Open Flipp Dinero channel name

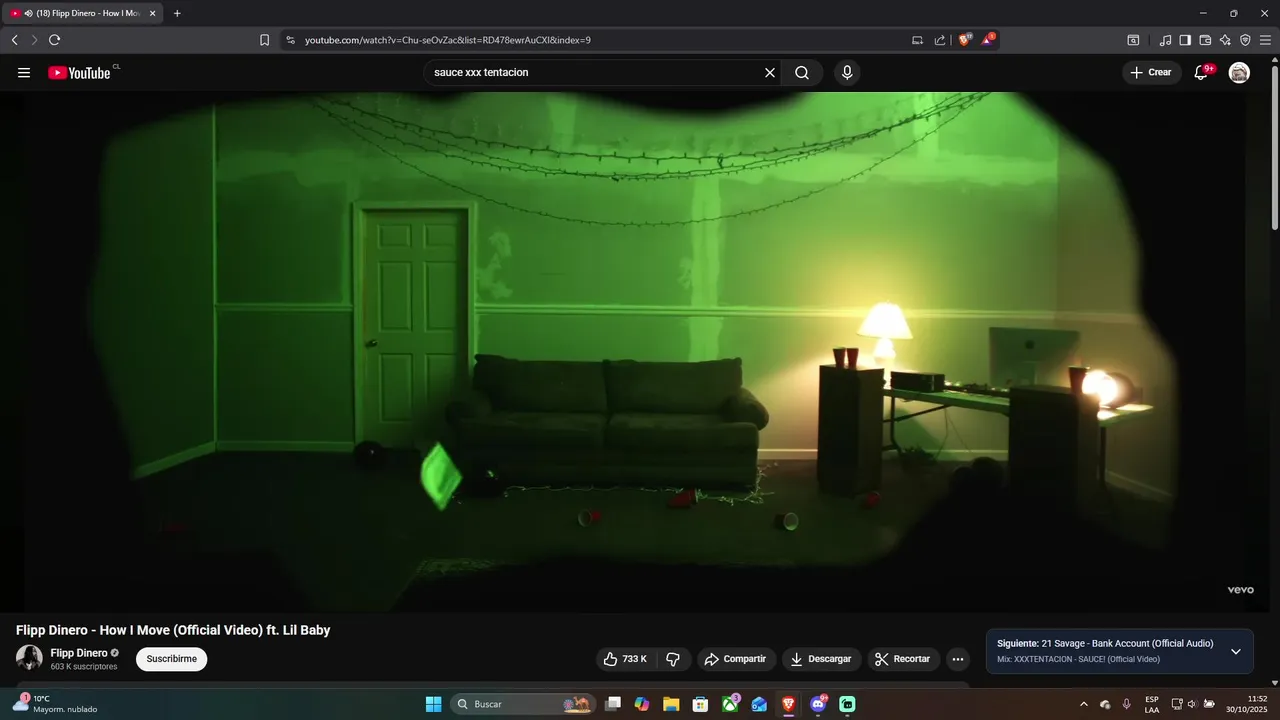pyautogui.click(x=79, y=653)
